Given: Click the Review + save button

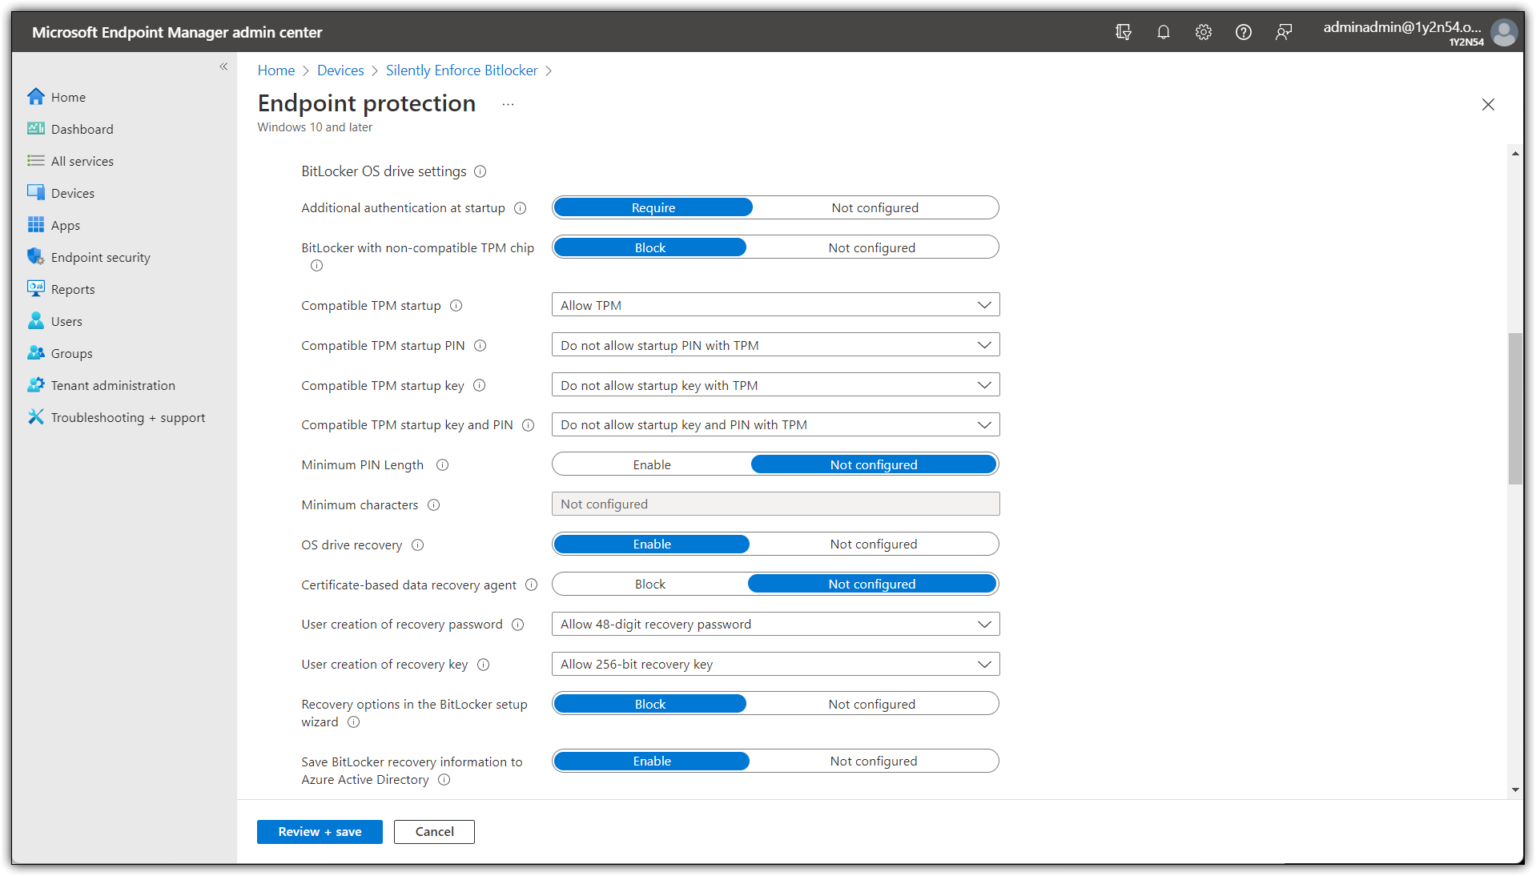Looking at the screenshot, I should [x=319, y=831].
